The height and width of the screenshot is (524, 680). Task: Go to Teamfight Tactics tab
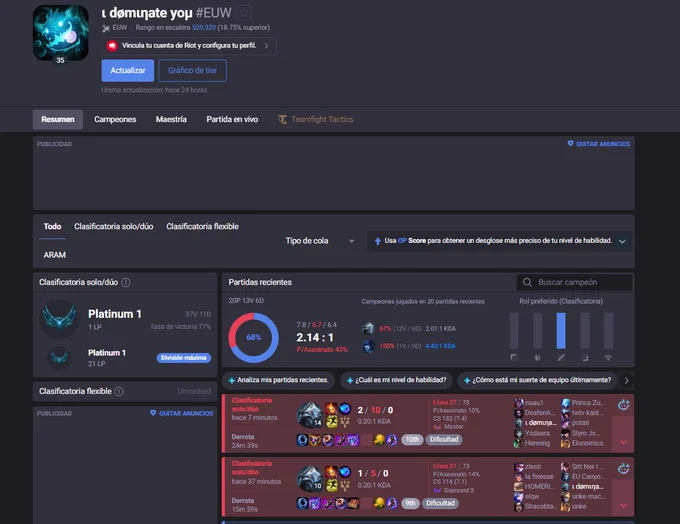pyautogui.click(x=316, y=119)
